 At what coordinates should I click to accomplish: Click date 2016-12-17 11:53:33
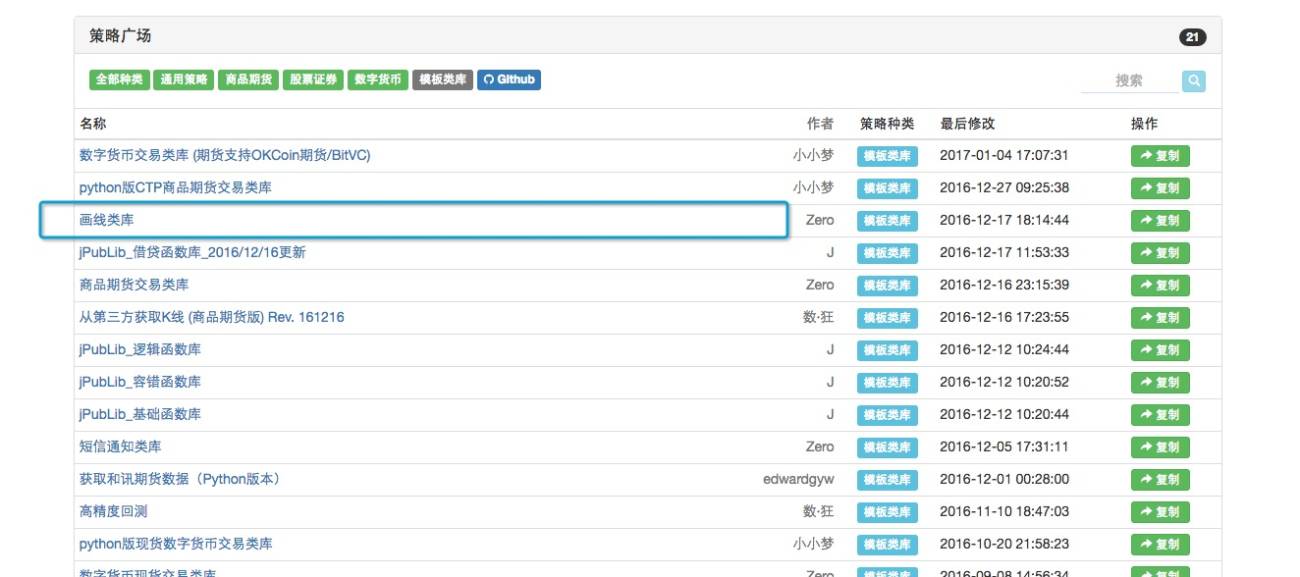(1005, 252)
